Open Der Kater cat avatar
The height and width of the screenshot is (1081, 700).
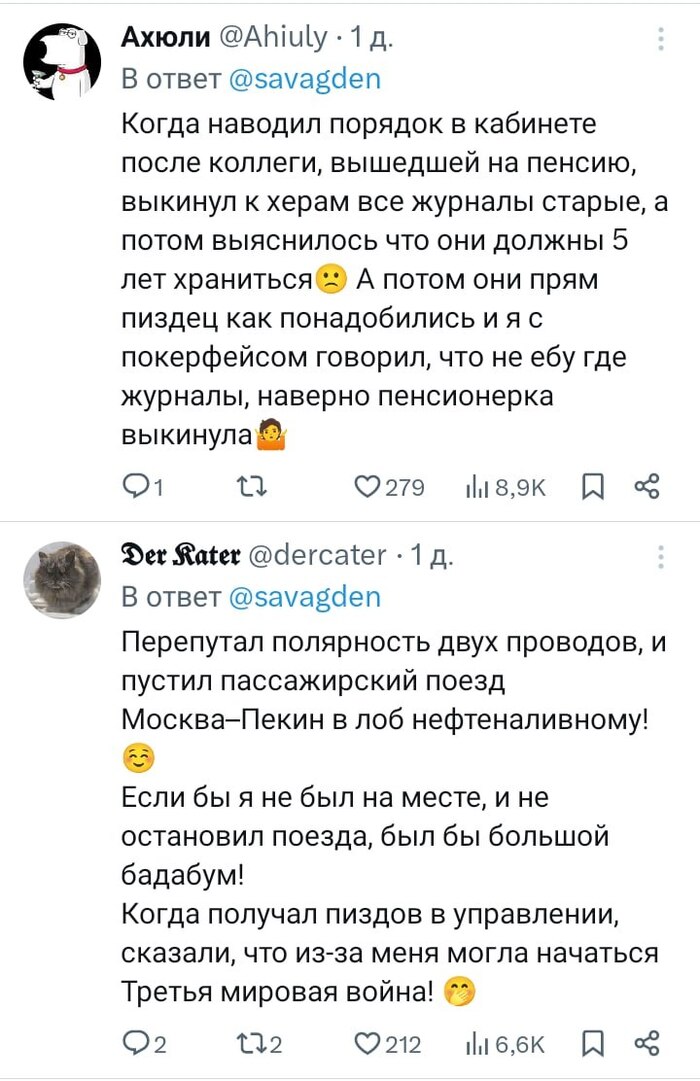point(62,580)
